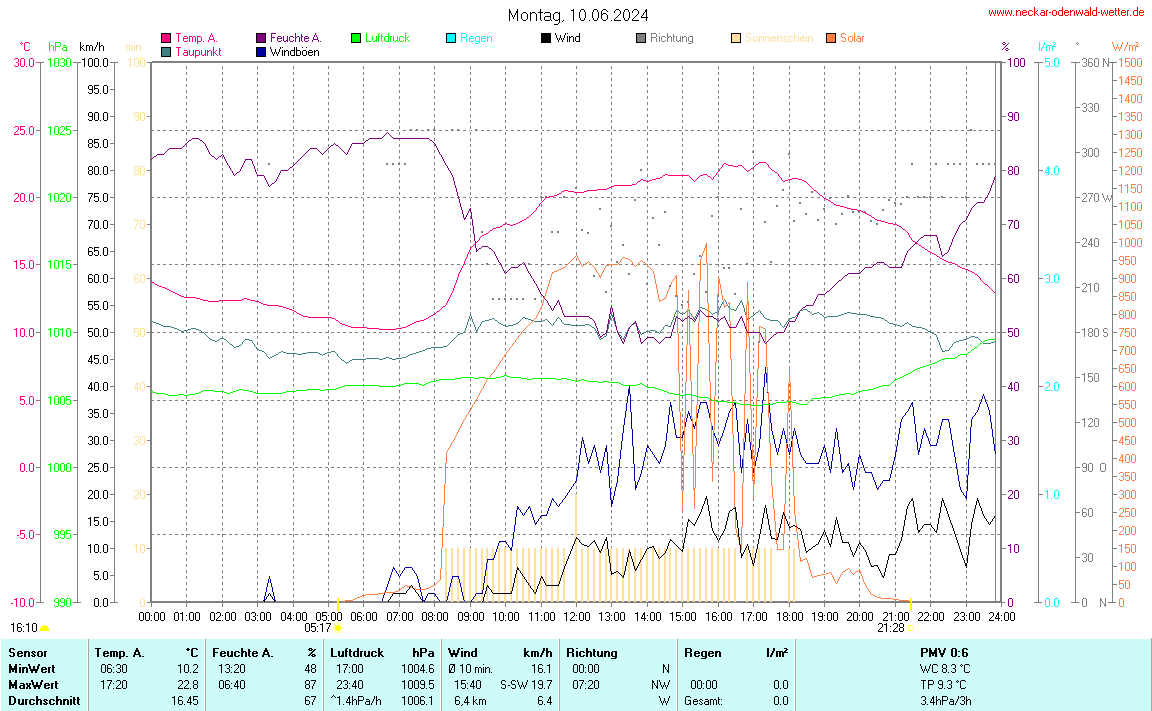Click the black Wind legend square
Viewport: 1152px width, 711px height.
(x=546, y=38)
